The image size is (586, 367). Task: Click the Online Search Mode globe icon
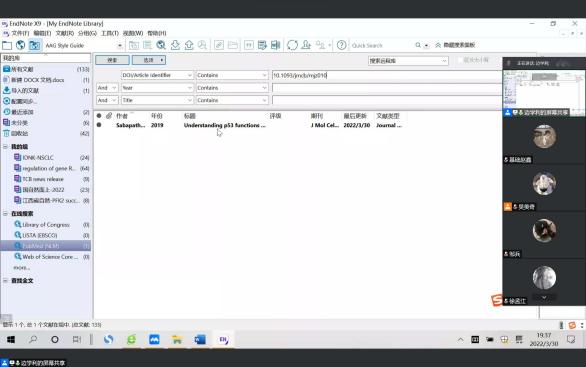[x=21, y=45]
